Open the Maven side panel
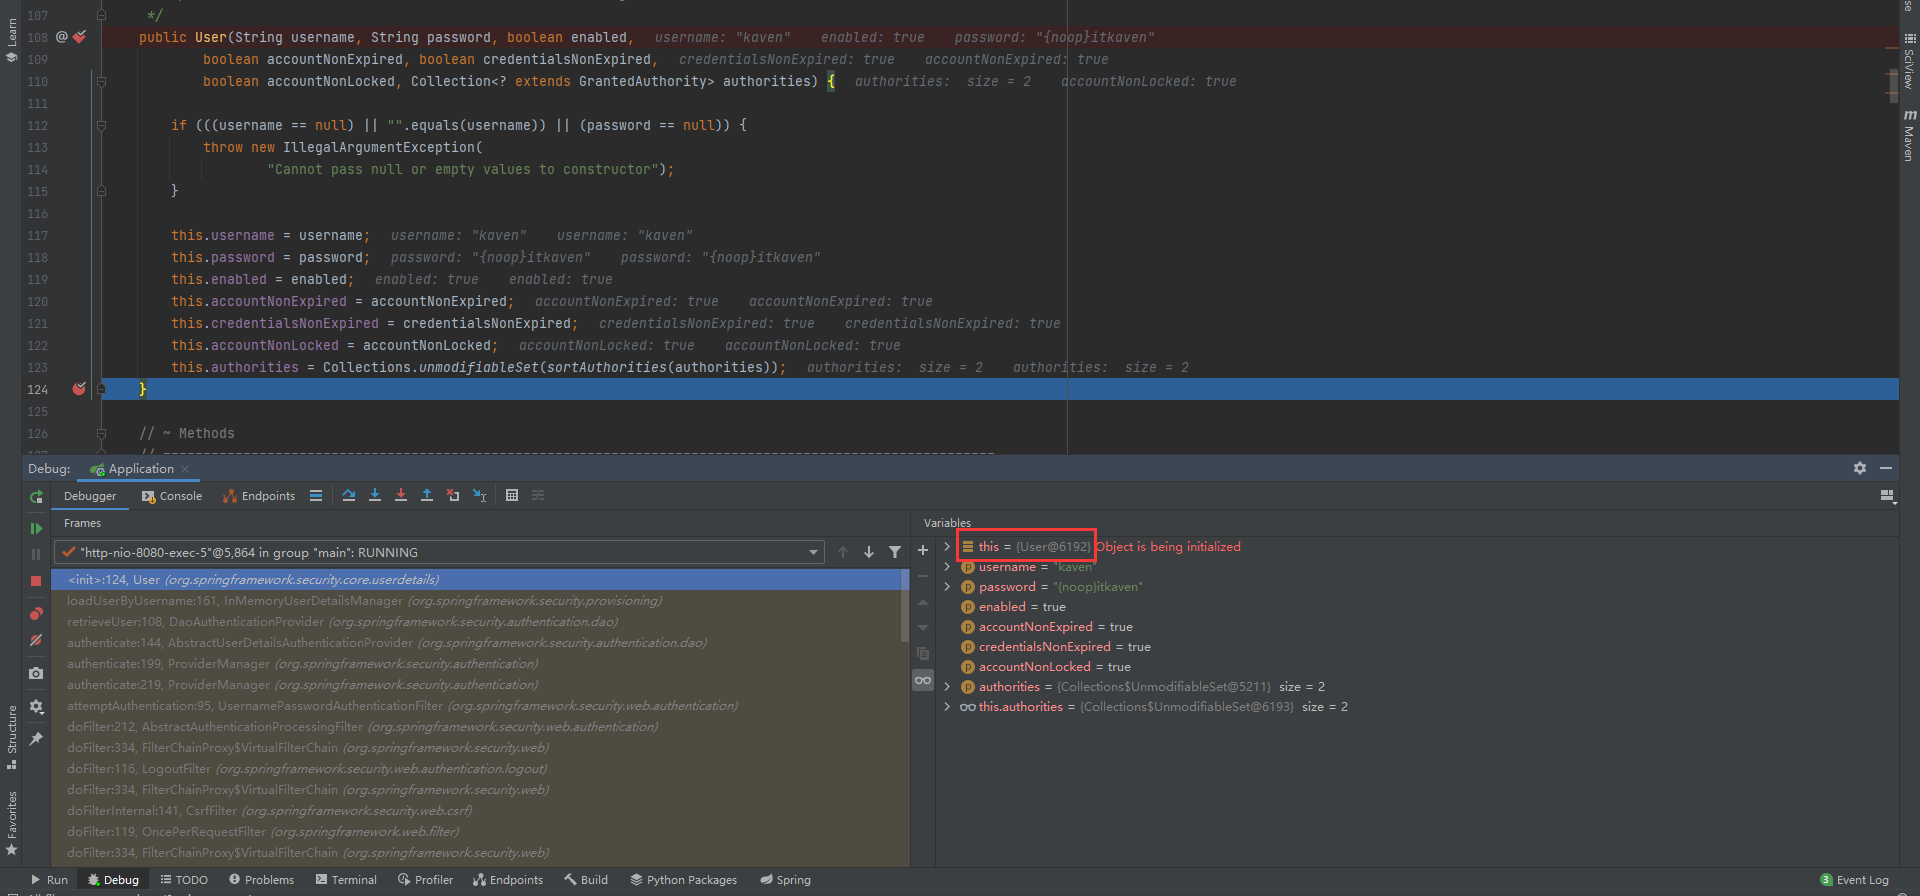The height and width of the screenshot is (896, 1920). [x=1909, y=135]
